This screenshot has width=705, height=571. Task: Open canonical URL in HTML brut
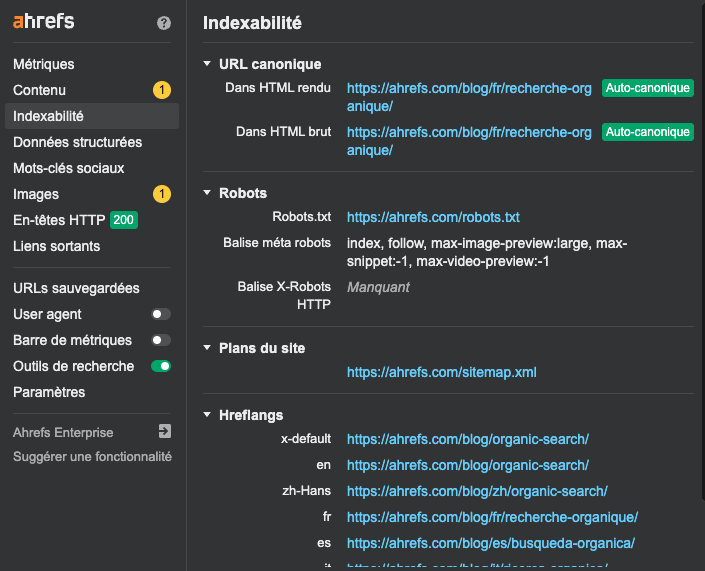coord(469,141)
